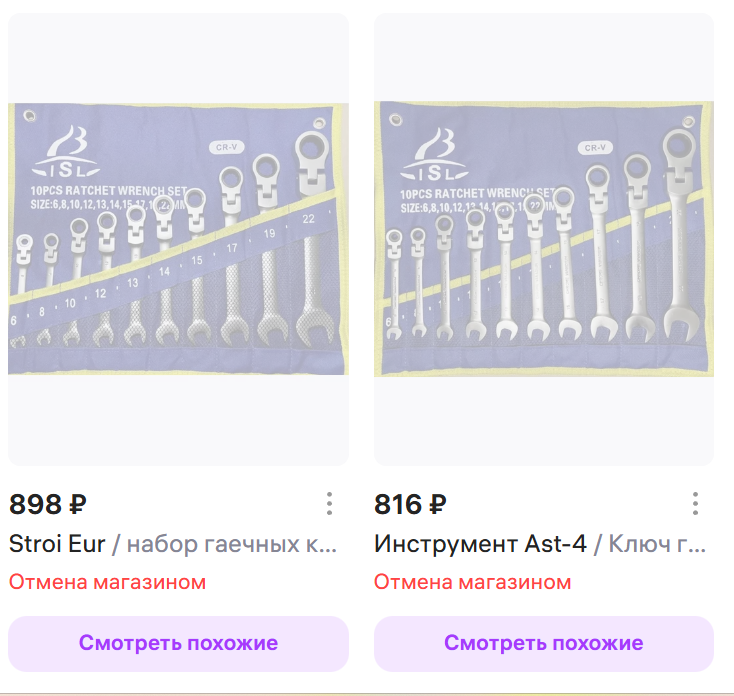The height and width of the screenshot is (696, 734).
Task: Open three-dot menu for 816 ₽ item
Action: click(x=695, y=504)
